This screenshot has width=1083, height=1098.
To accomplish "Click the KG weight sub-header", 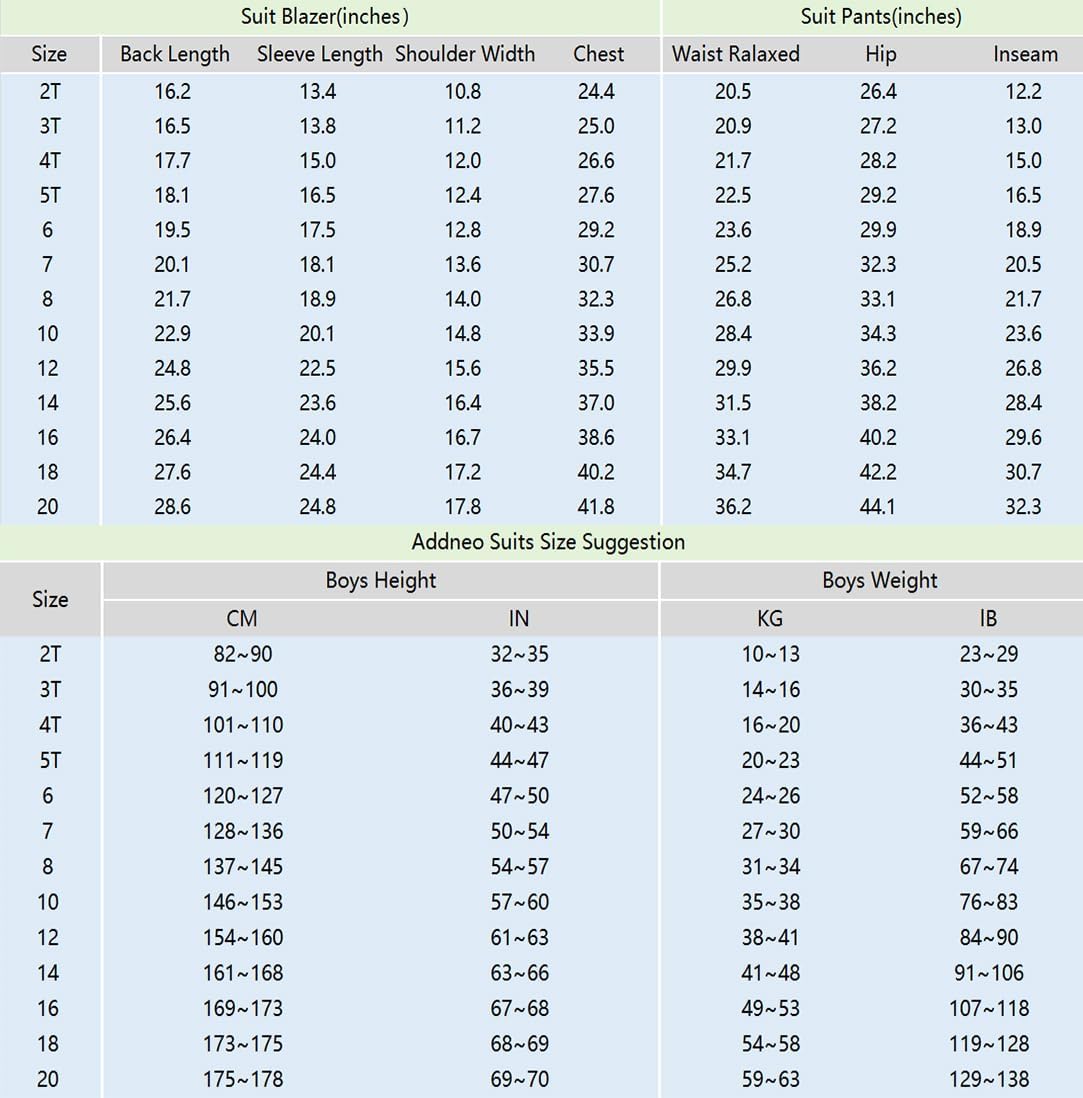I will (x=770, y=619).
